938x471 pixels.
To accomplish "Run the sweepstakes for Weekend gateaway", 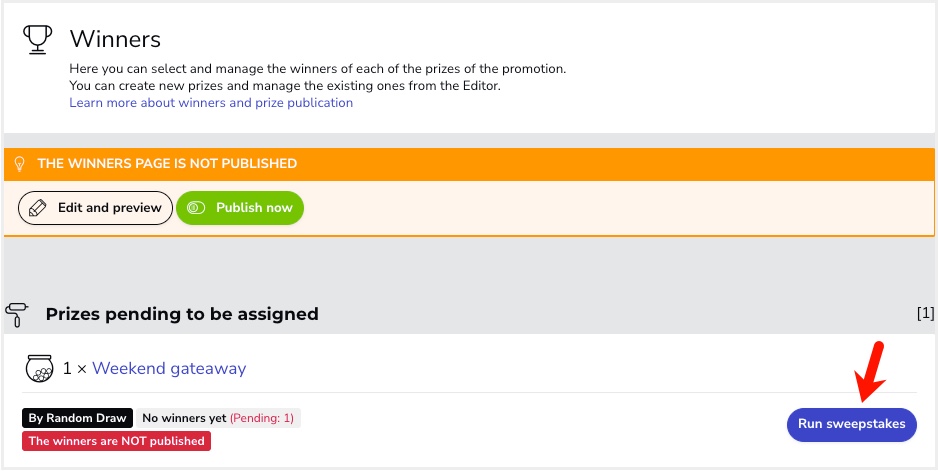I will click(851, 424).
